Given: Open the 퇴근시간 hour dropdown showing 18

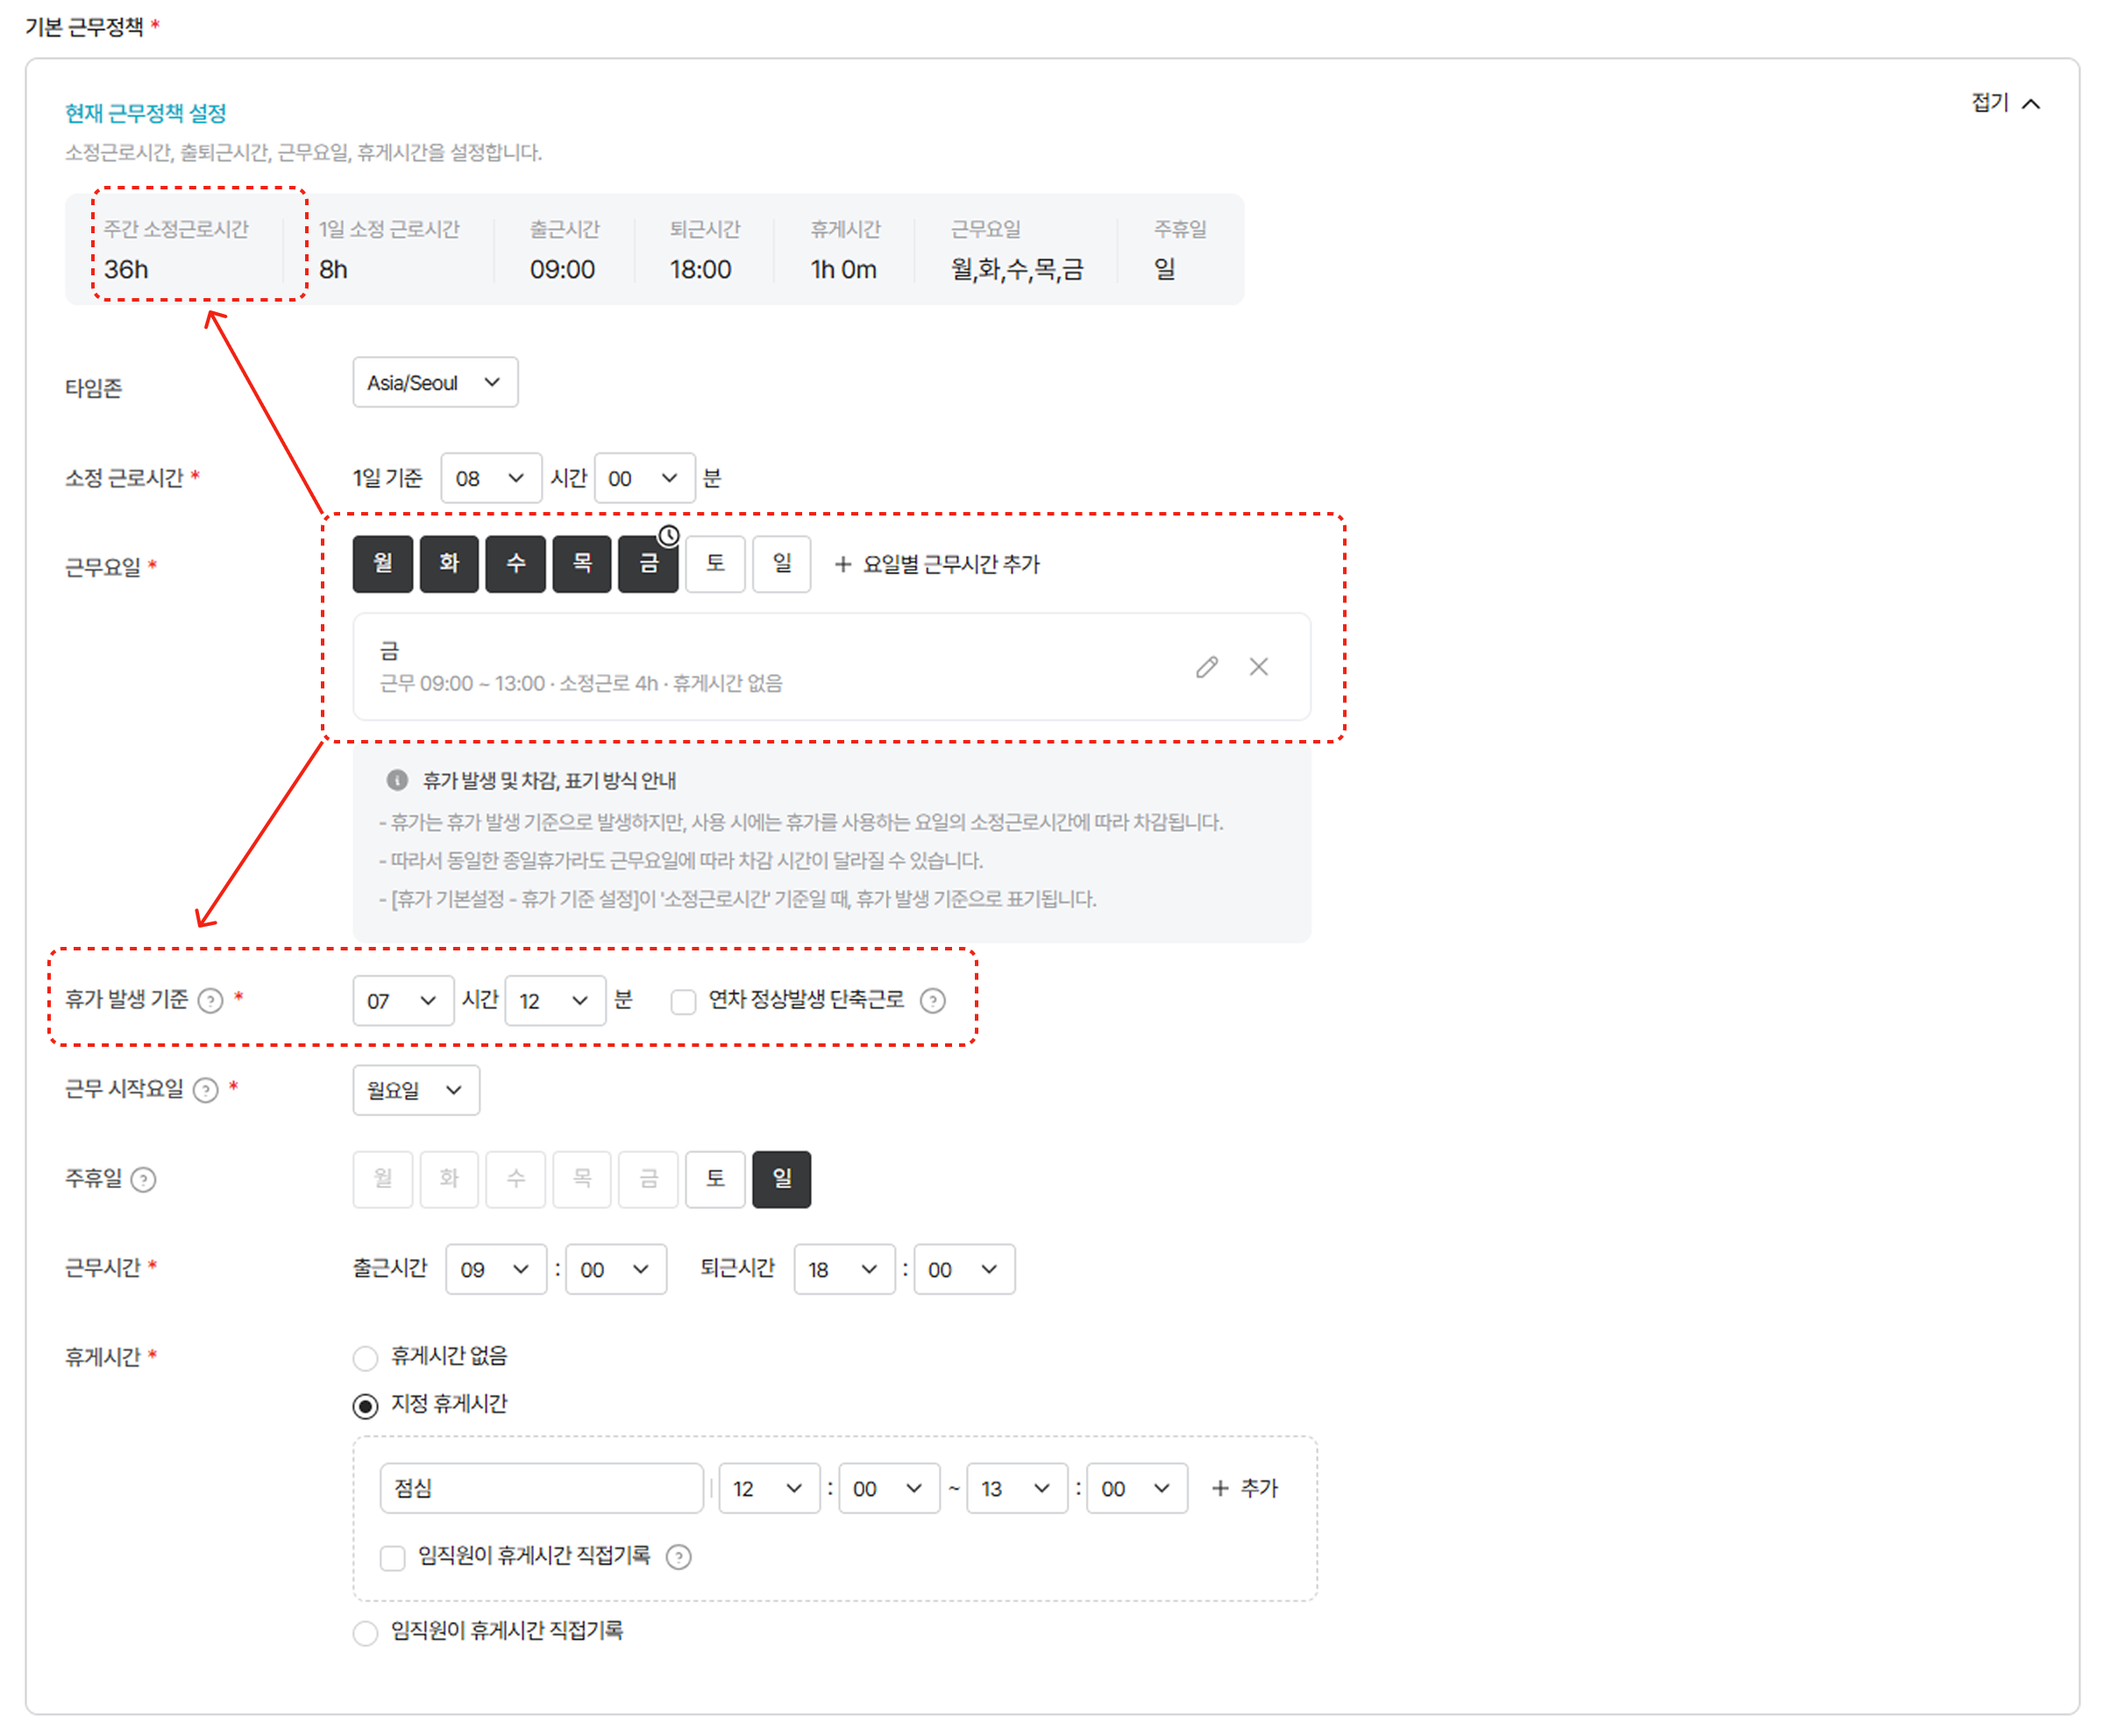Looking at the screenshot, I should click(845, 1270).
